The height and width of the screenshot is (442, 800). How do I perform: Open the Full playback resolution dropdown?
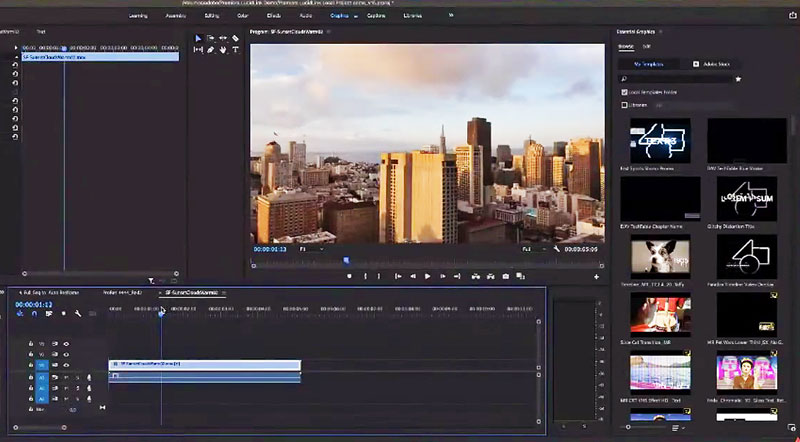point(531,248)
